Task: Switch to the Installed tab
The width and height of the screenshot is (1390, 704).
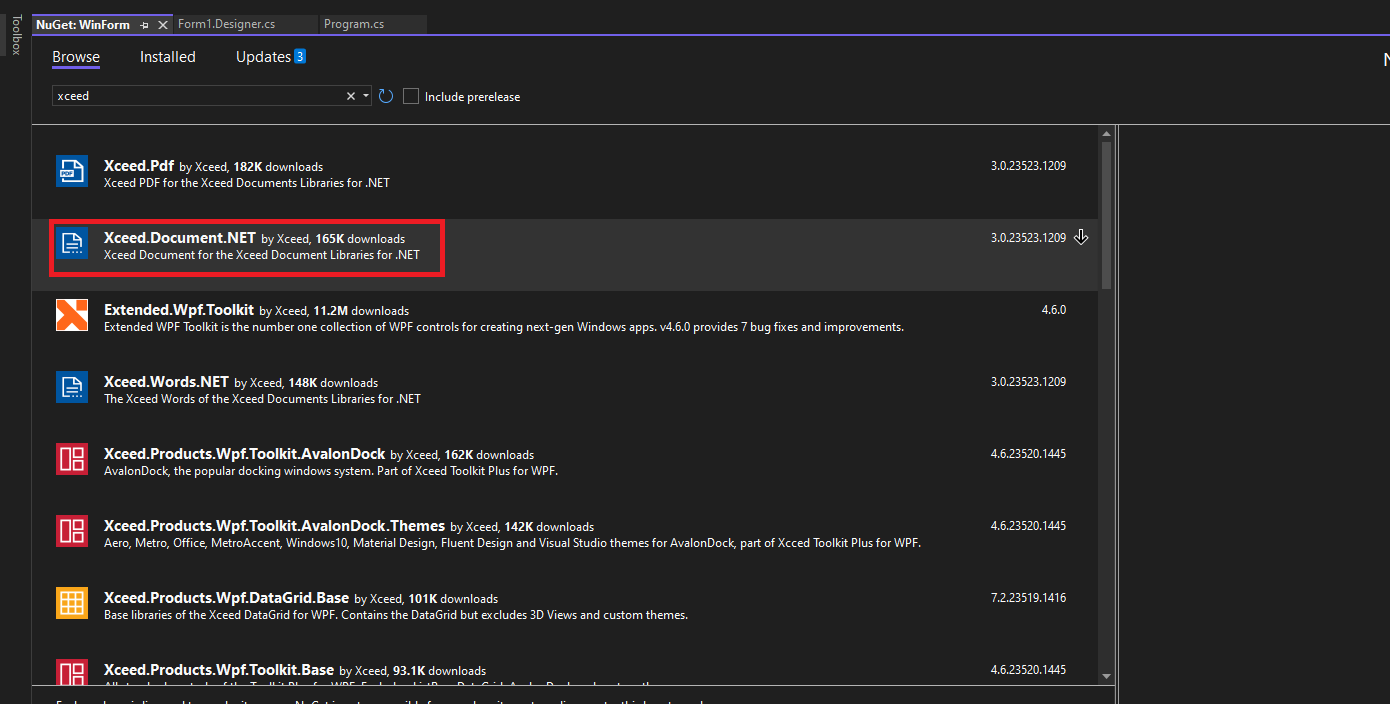Action: coord(167,57)
